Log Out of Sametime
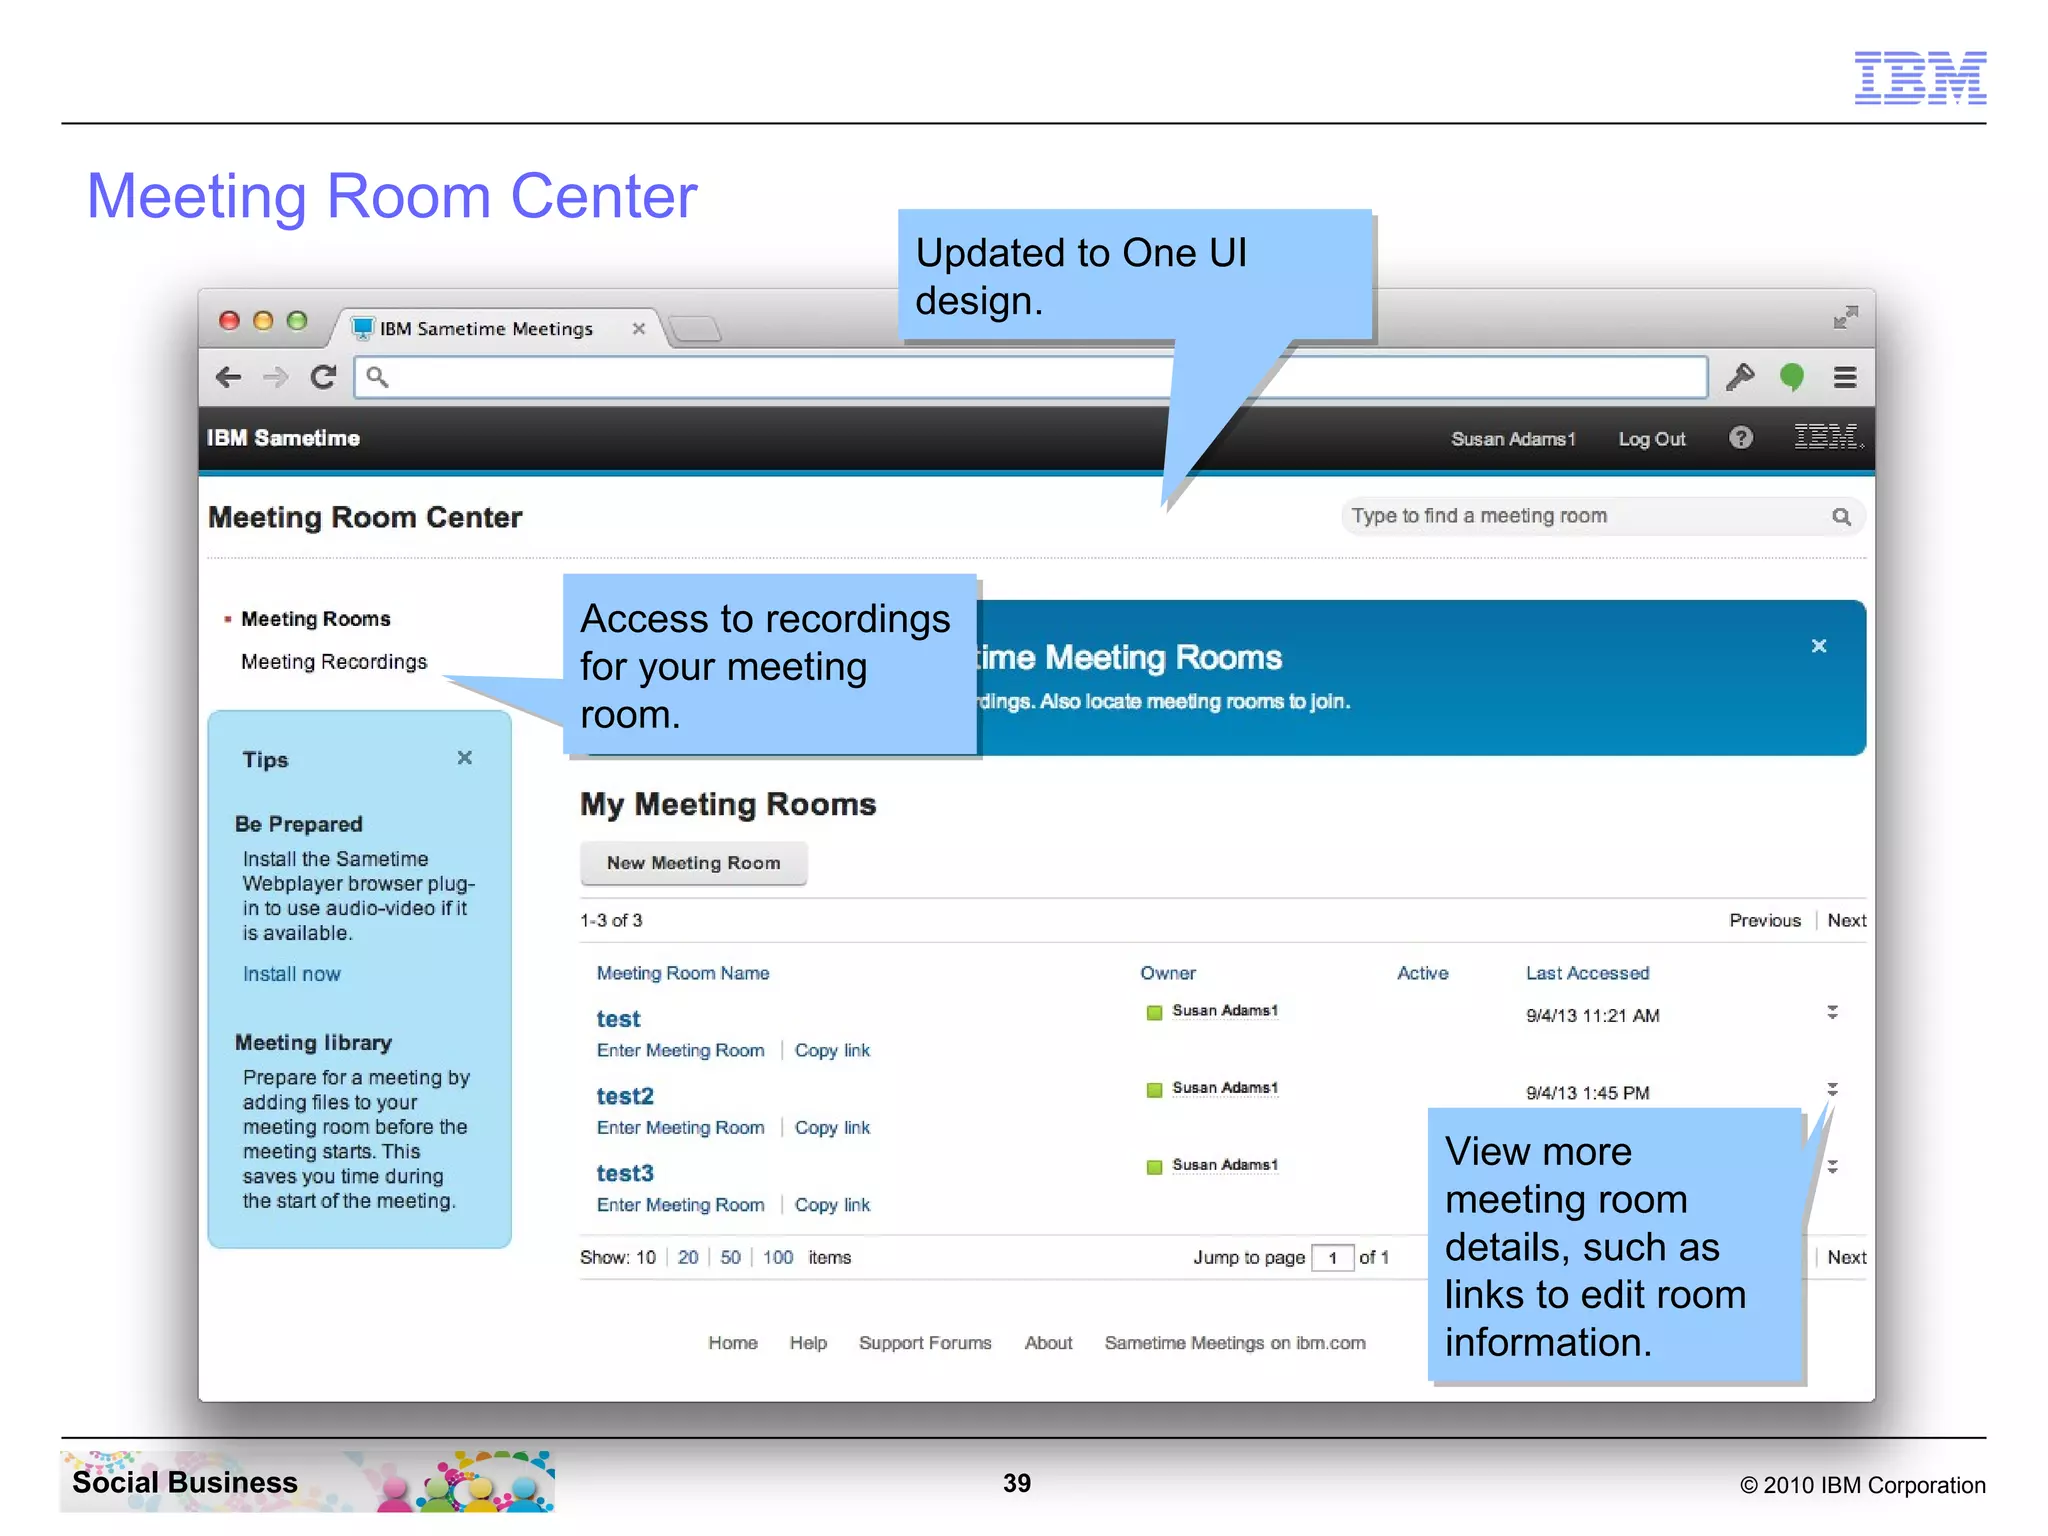Screen dimensions: 2048x1536 pyautogui.click(x=1652, y=439)
